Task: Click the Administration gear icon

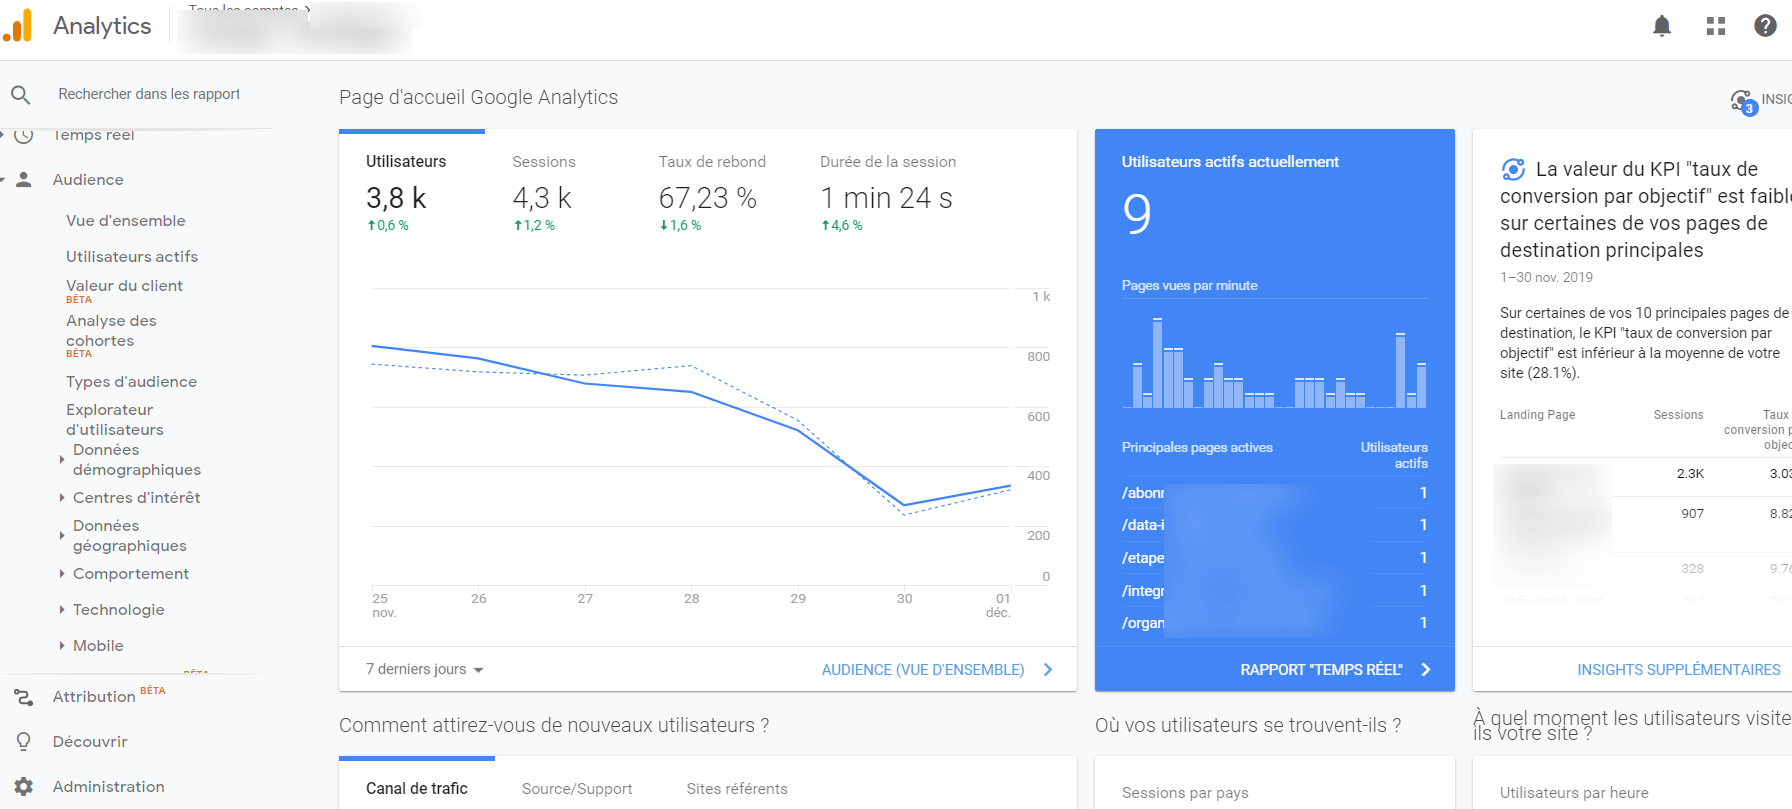Action: coord(24,787)
